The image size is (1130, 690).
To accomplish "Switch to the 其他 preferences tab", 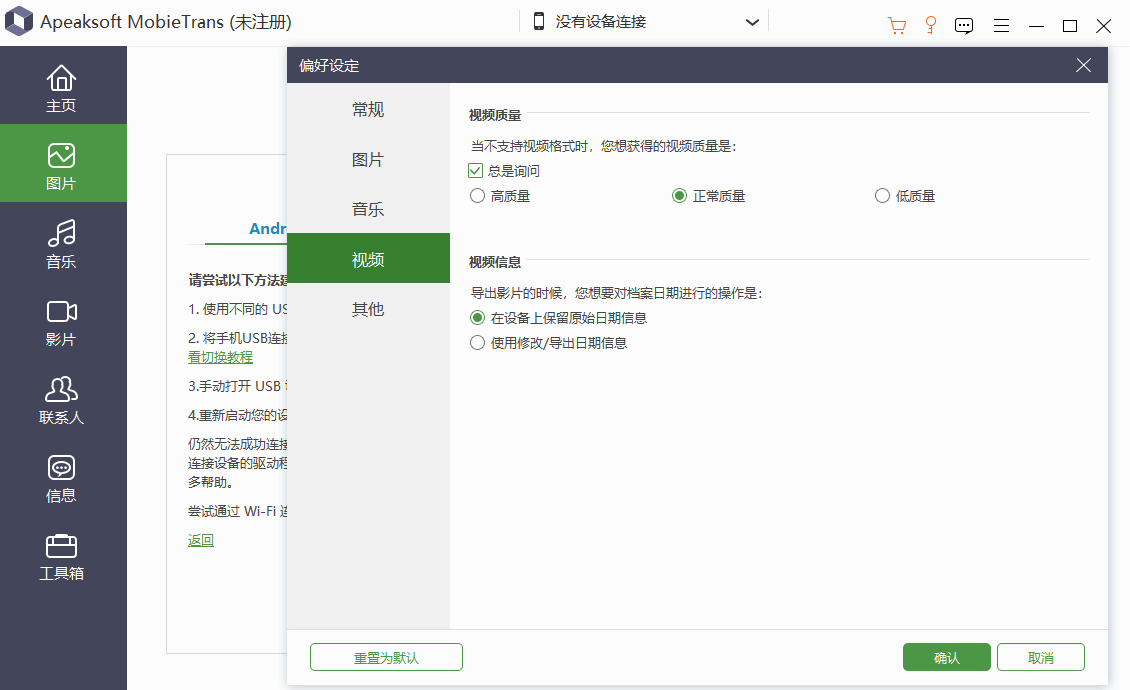I will coord(368,309).
